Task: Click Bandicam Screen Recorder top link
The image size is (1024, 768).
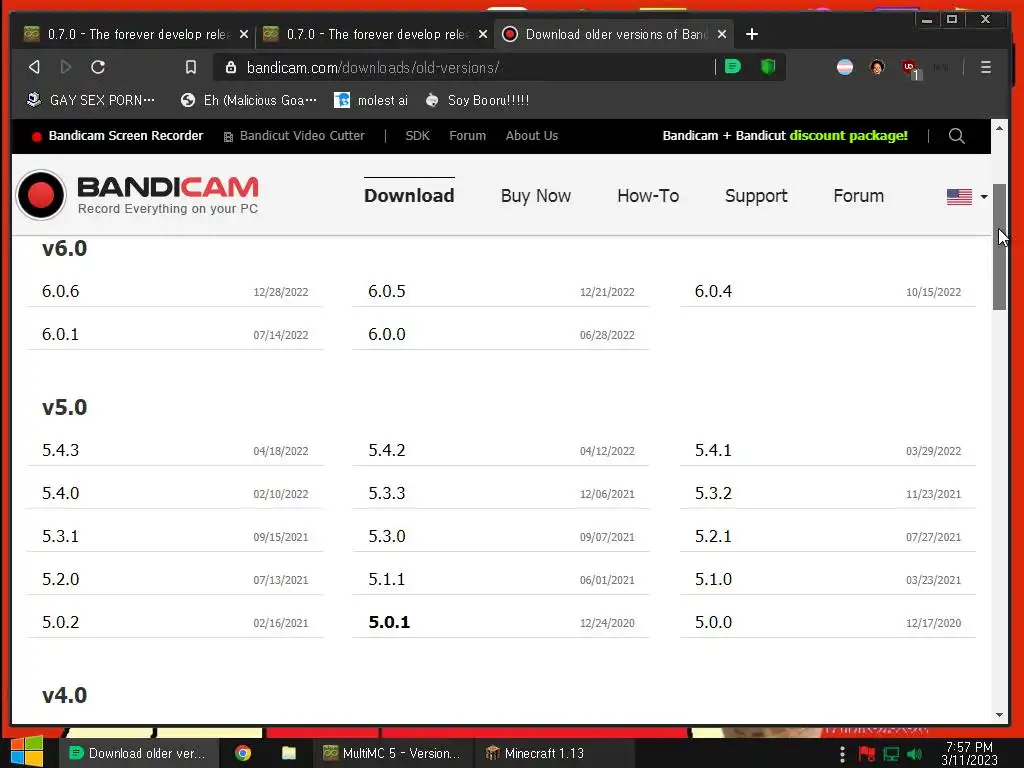Action: tap(118, 136)
